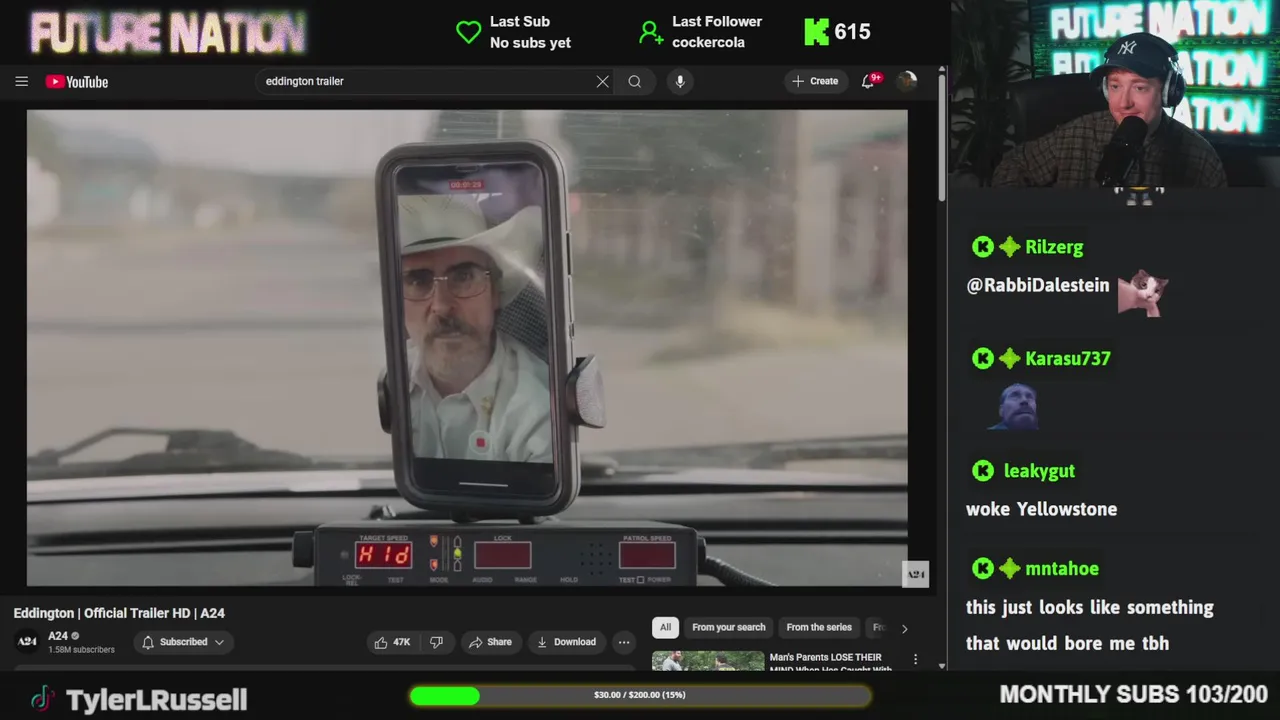Click the search field containing eddington trailer
The image size is (1280, 720).
click(x=428, y=81)
